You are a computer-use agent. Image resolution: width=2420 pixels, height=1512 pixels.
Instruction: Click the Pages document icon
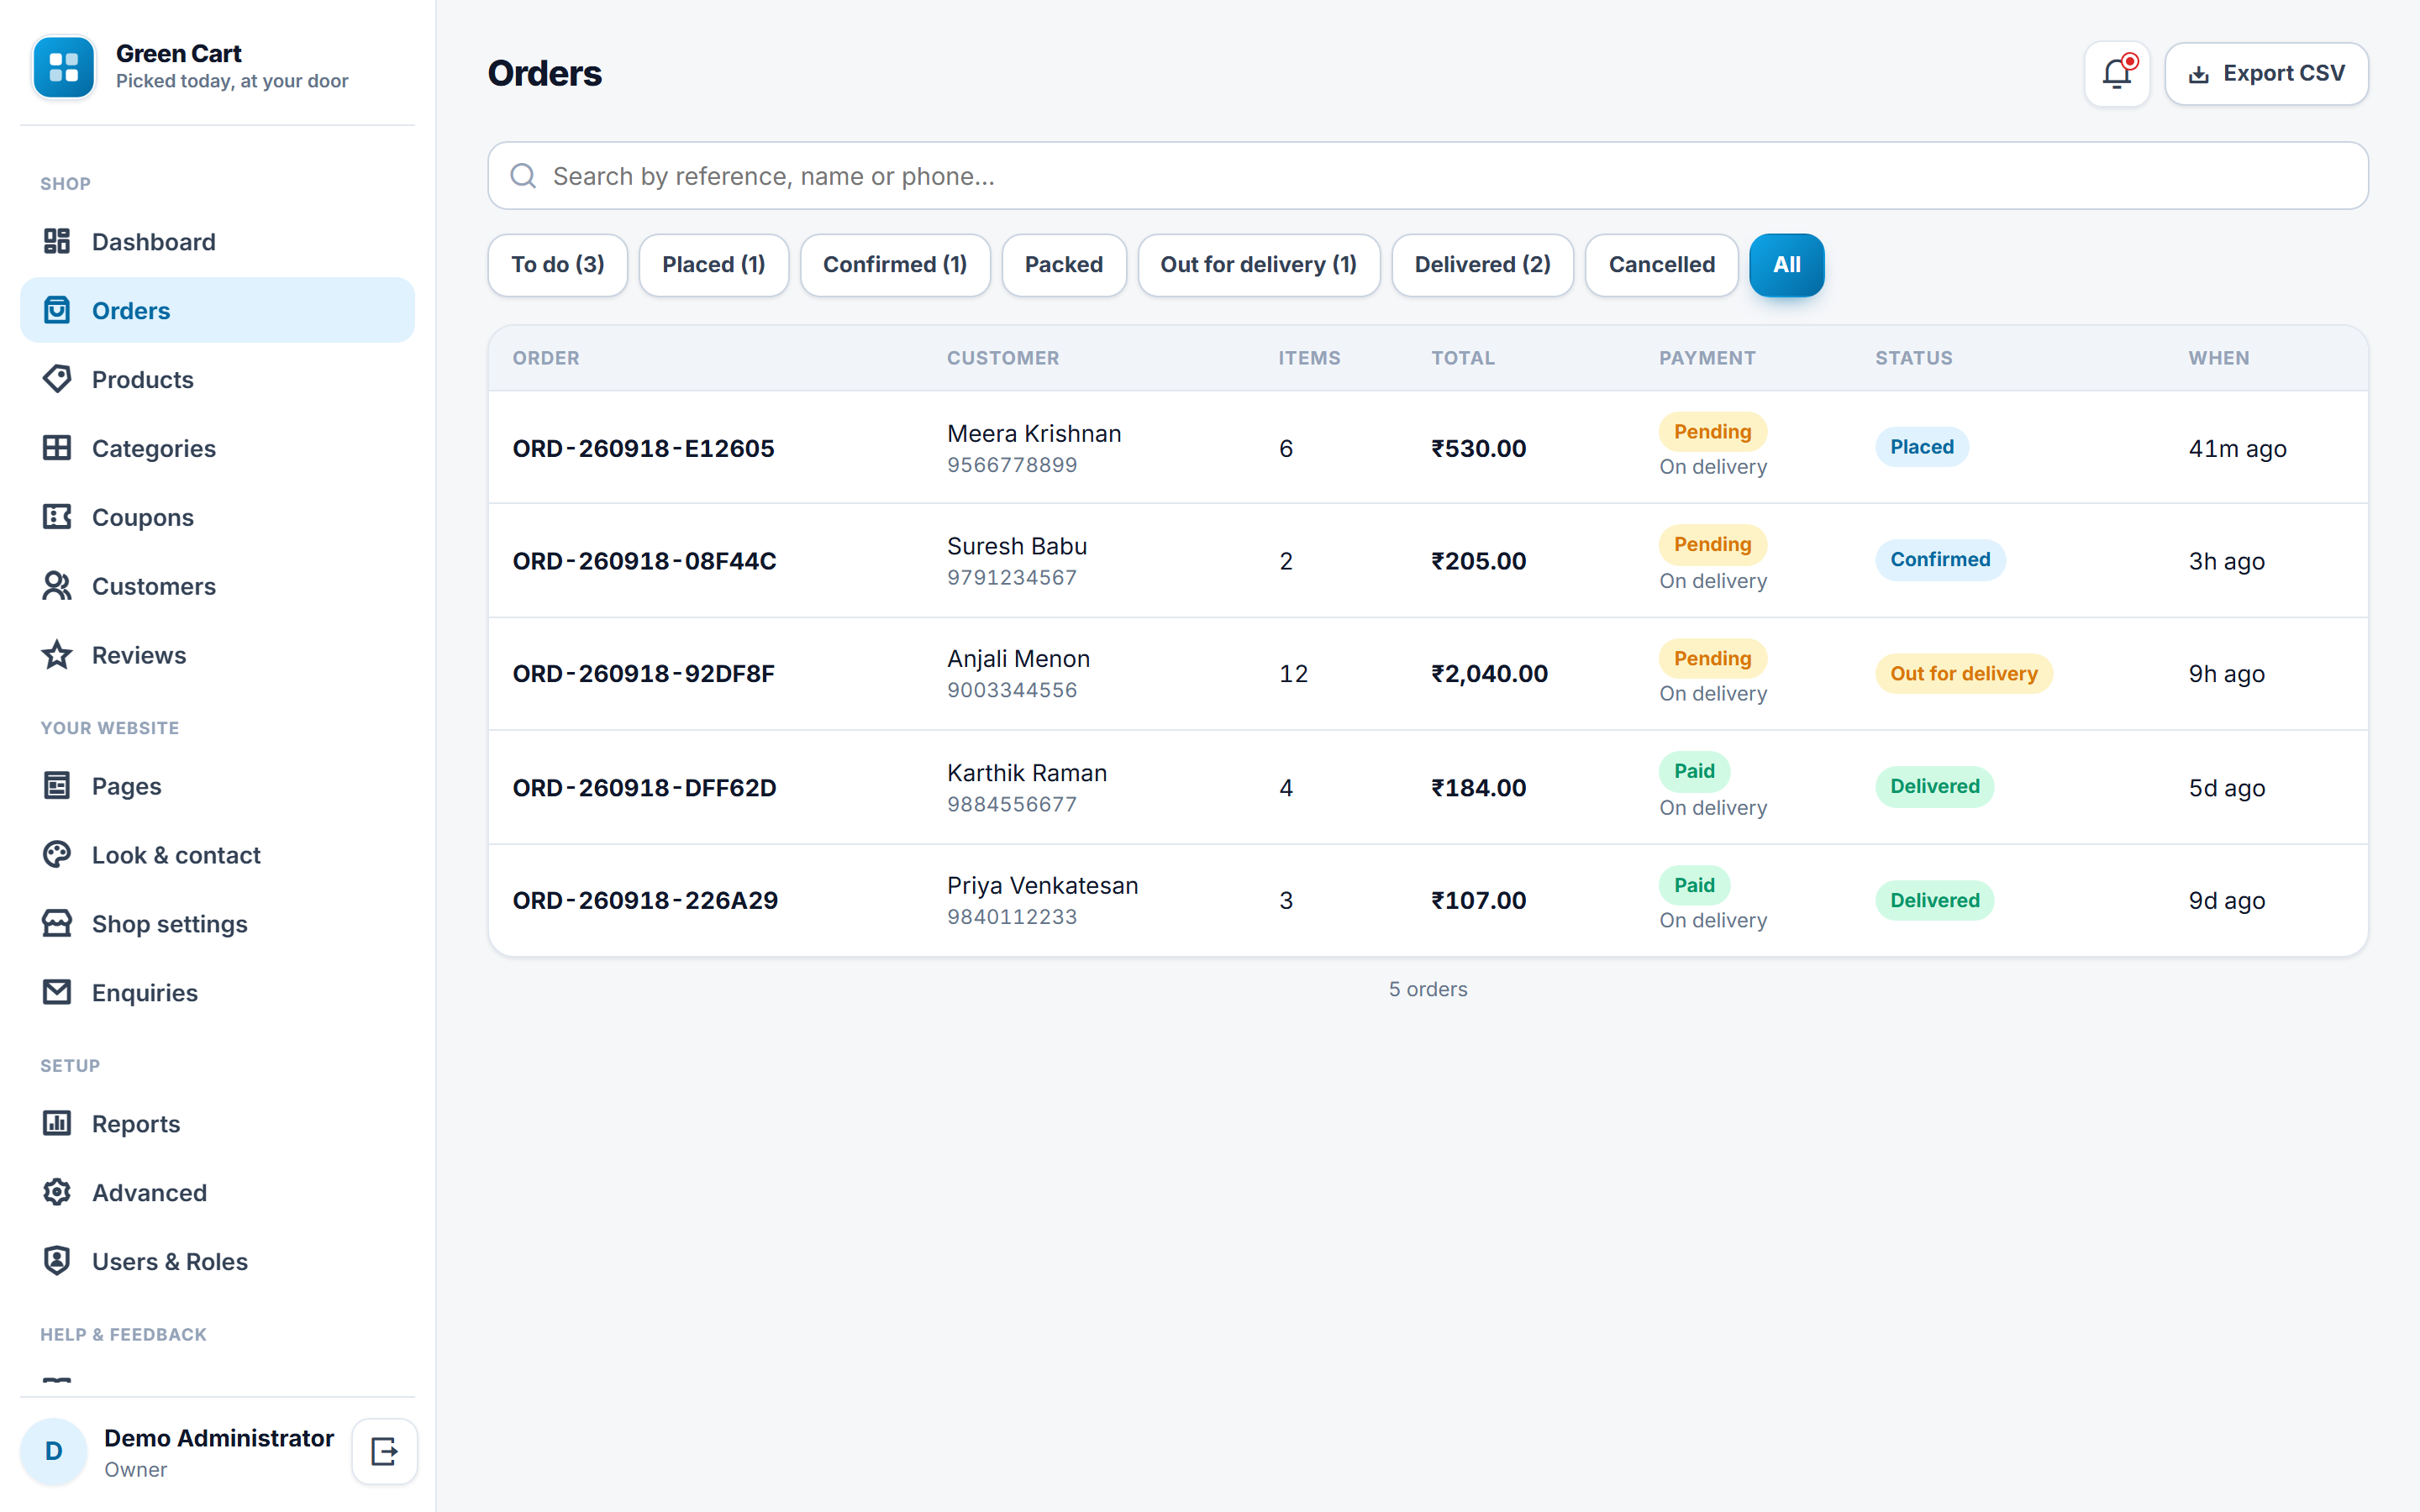pos(57,786)
